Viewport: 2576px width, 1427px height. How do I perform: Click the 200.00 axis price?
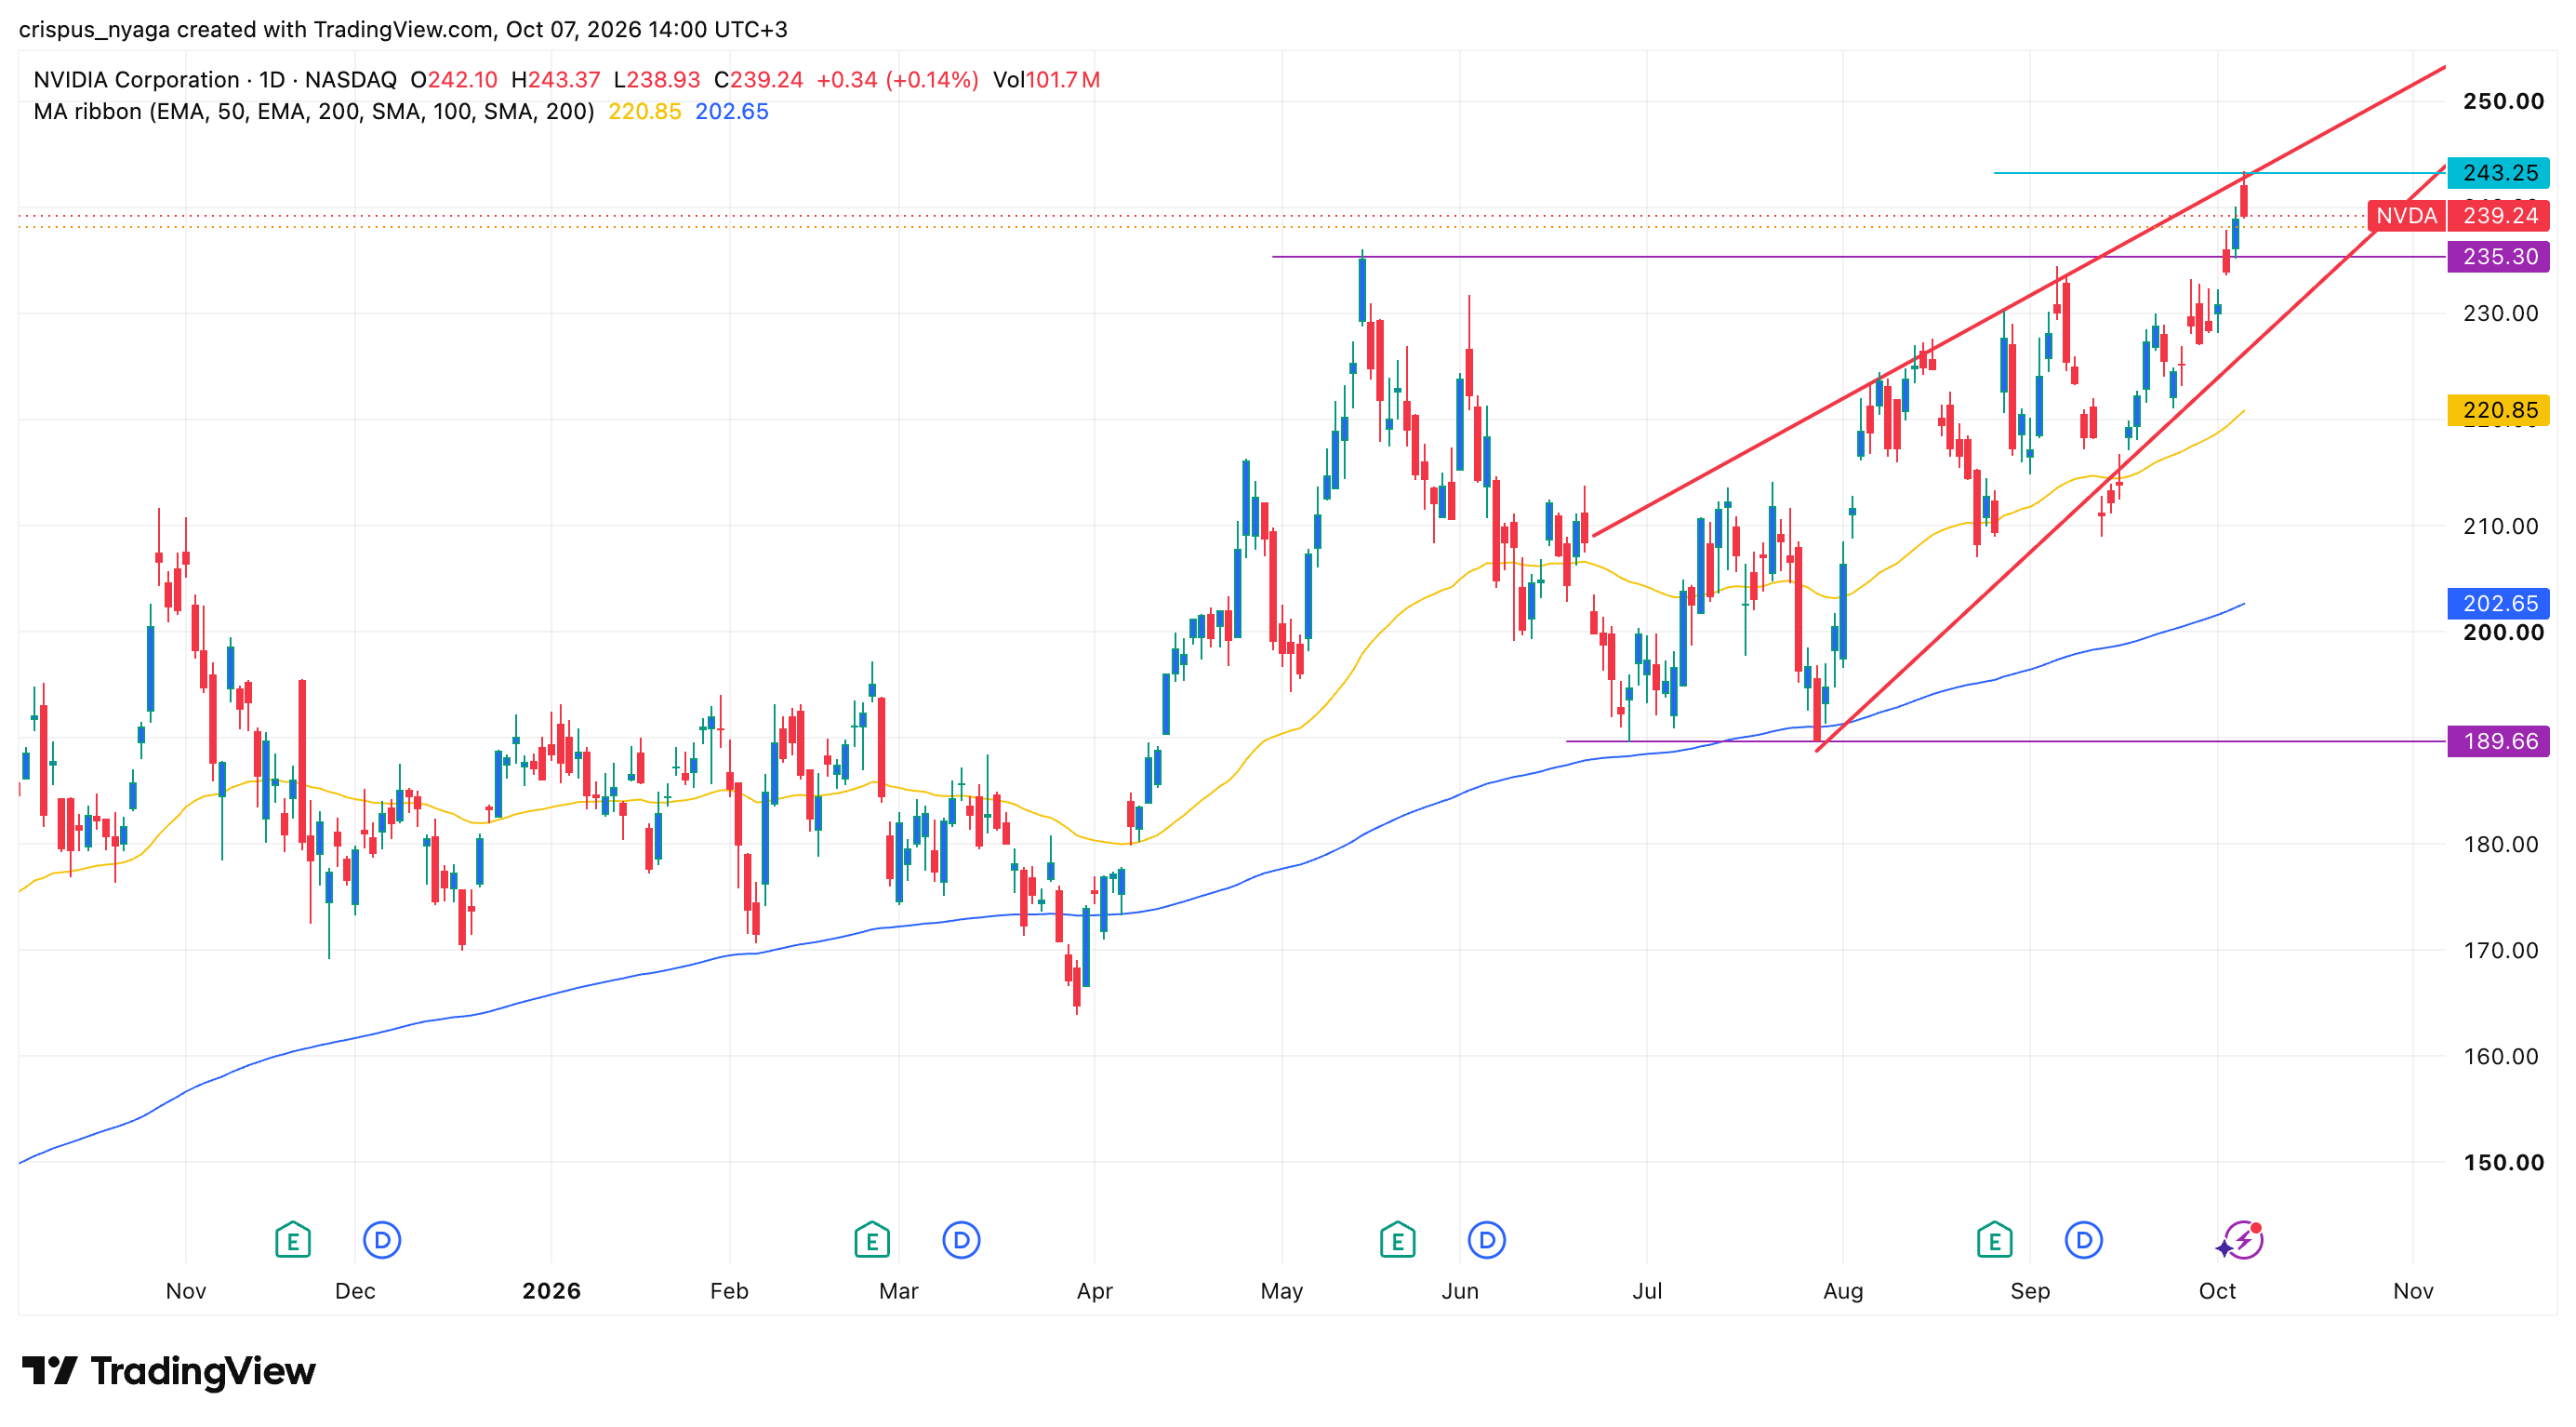coord(2503,632)
